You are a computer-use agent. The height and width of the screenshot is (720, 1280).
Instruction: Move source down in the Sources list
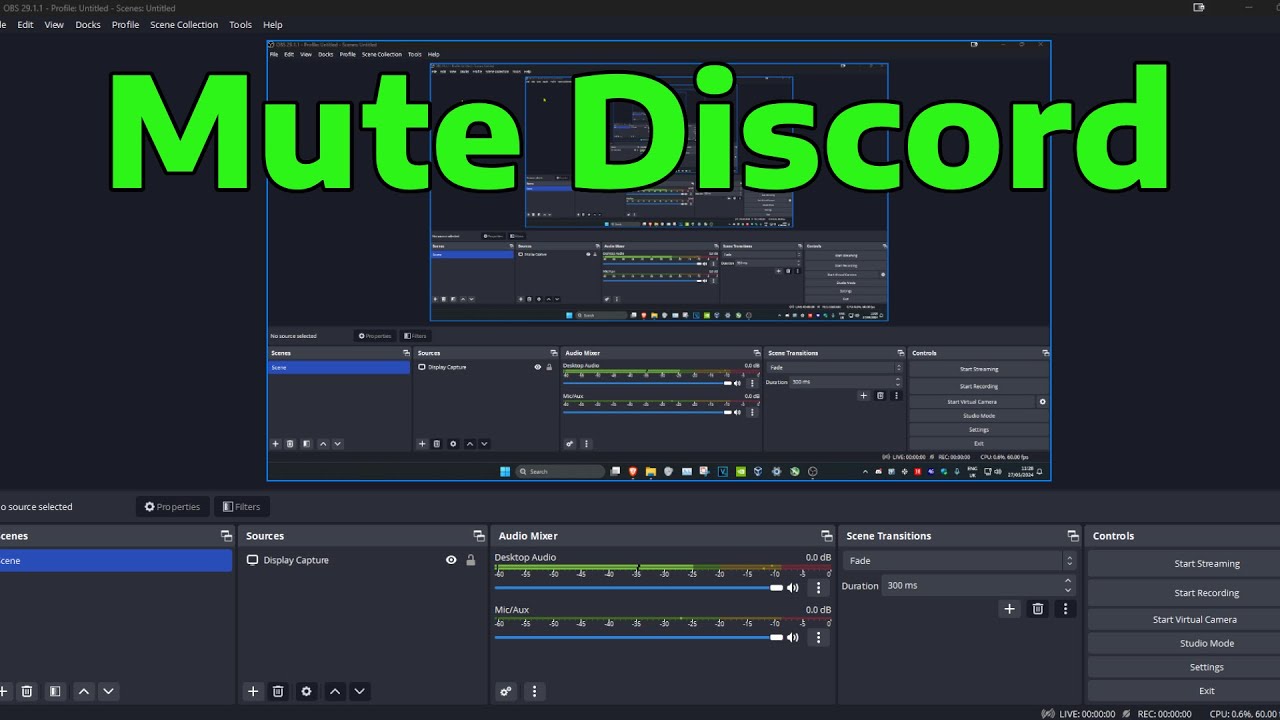(x=360, y=691)
